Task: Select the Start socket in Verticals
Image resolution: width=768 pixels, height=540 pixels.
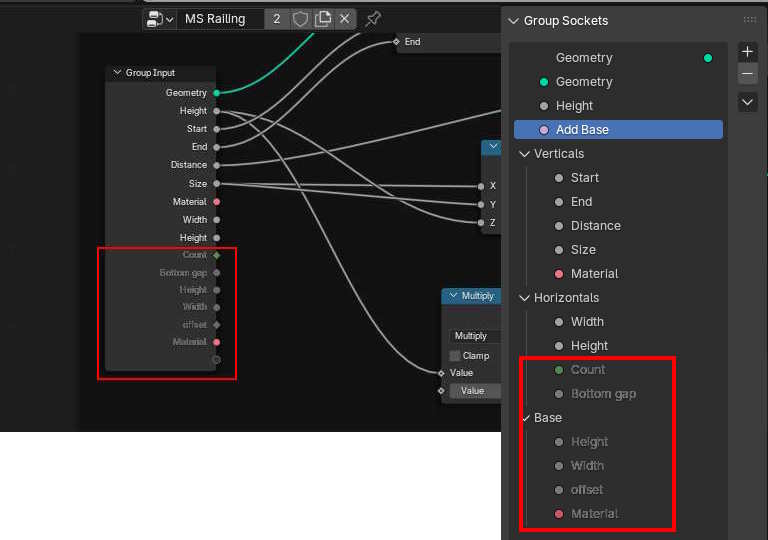Action: (x=618, y=178)
